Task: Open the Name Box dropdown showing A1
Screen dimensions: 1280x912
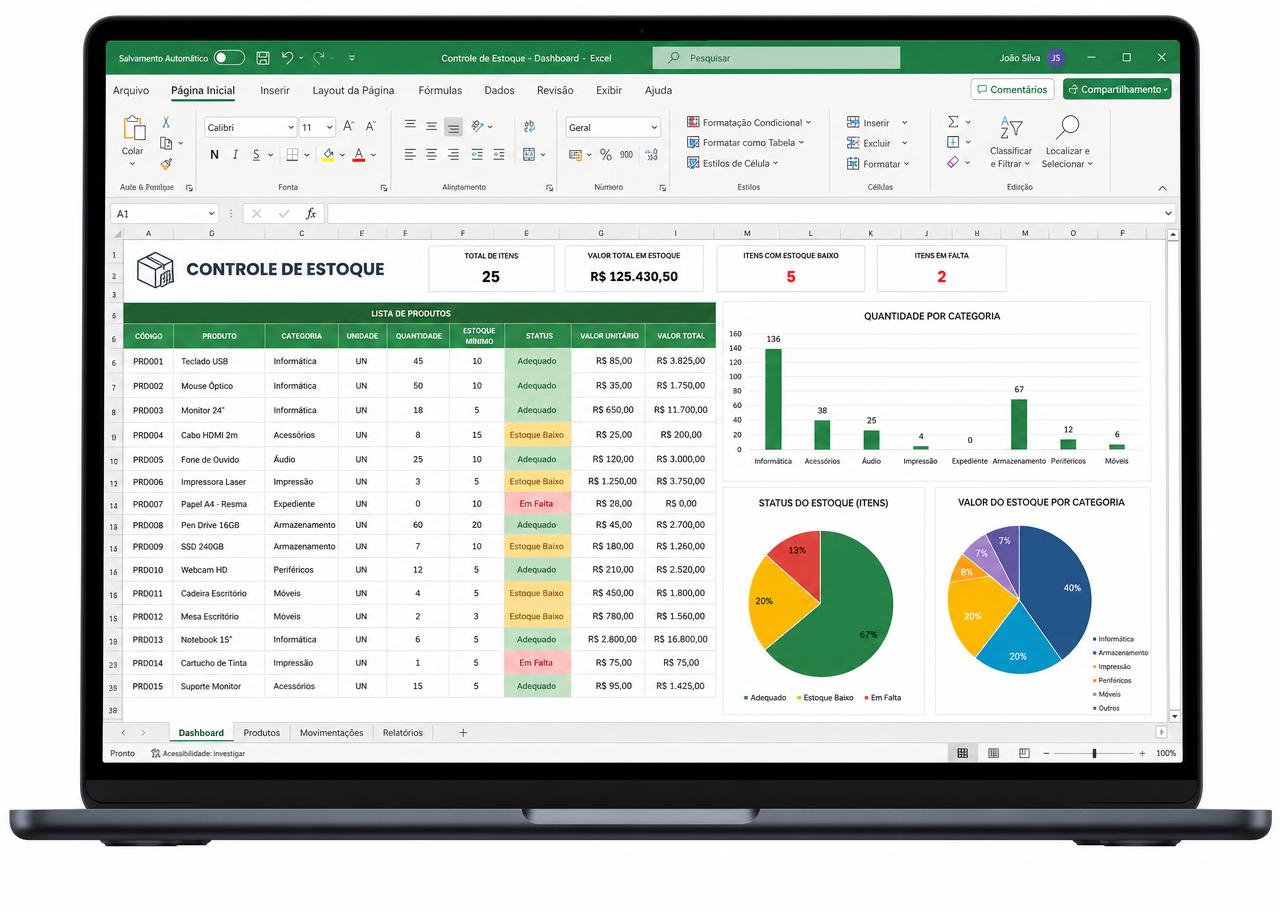Action: pos(212,214)
